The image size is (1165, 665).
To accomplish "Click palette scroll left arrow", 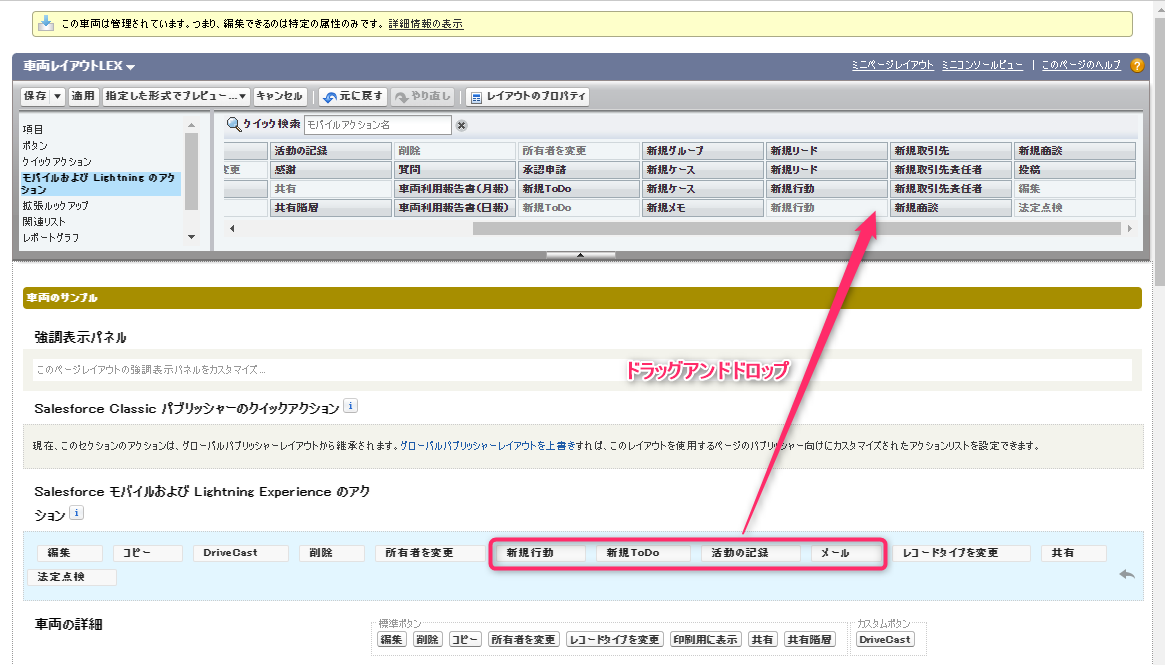I will tap(232, 229).
